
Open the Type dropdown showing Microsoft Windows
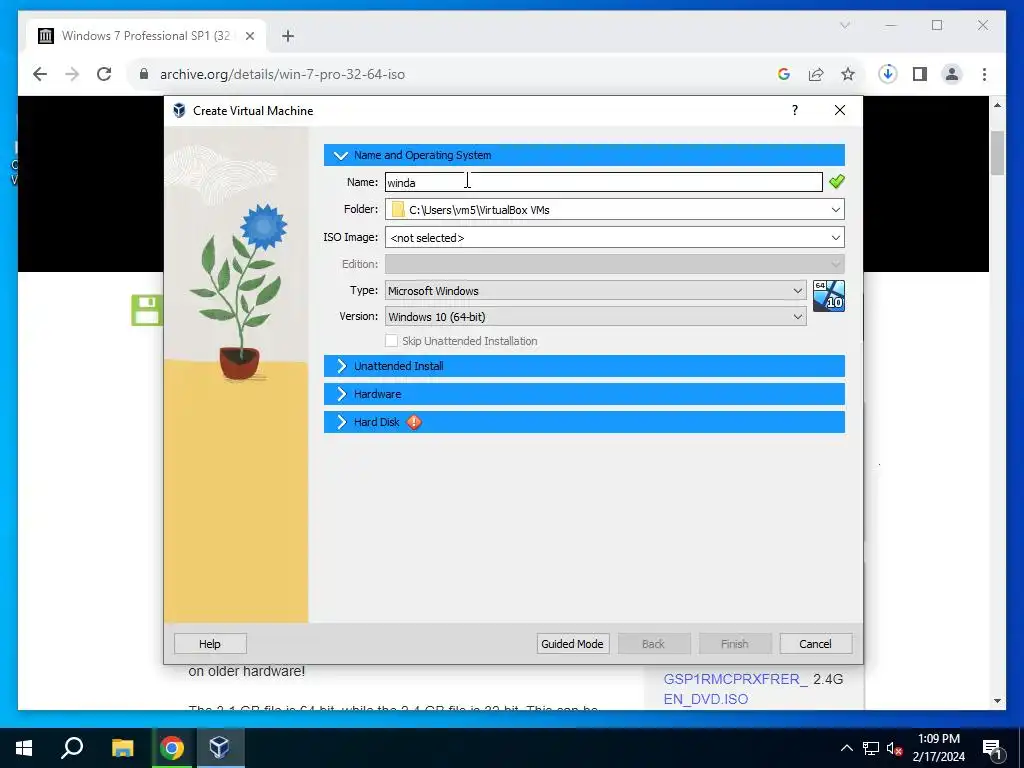595,291
